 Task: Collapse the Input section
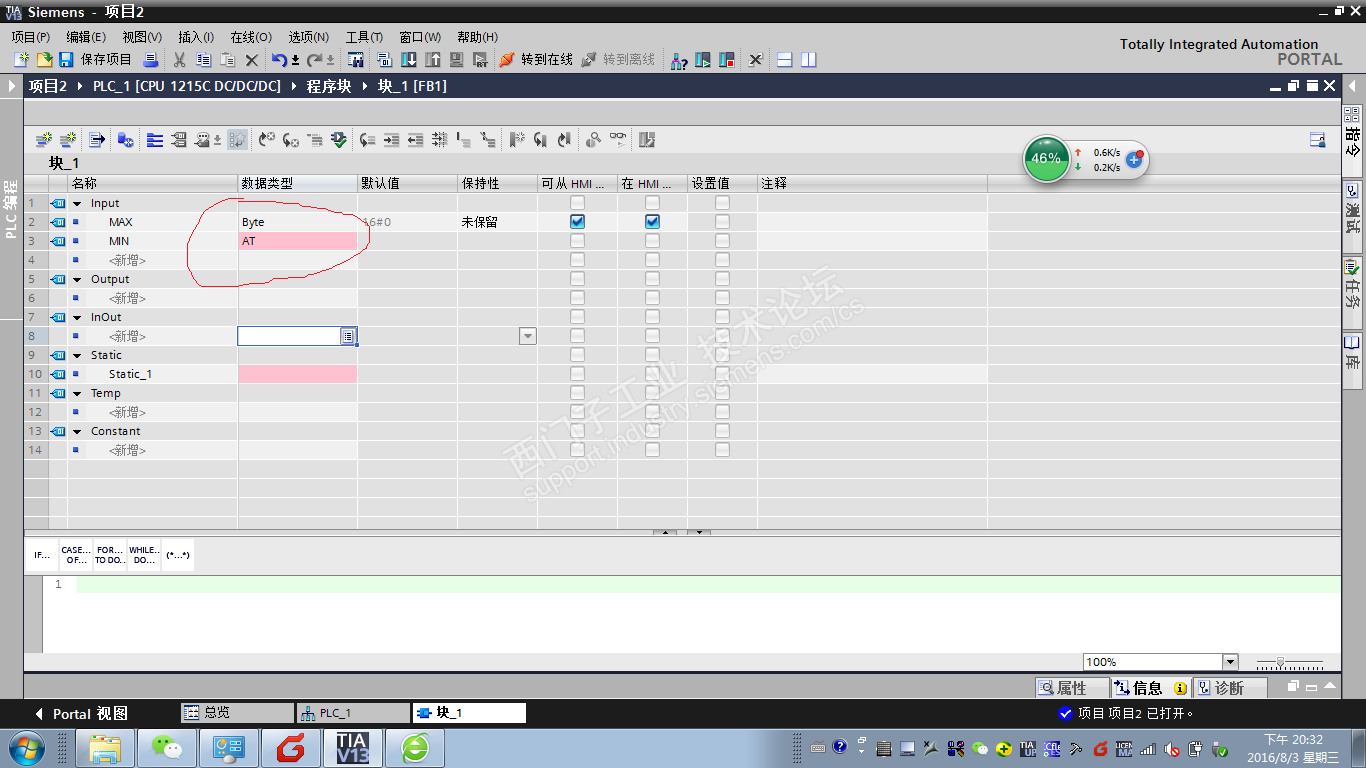pyautogui.click(x=77, y=203)
